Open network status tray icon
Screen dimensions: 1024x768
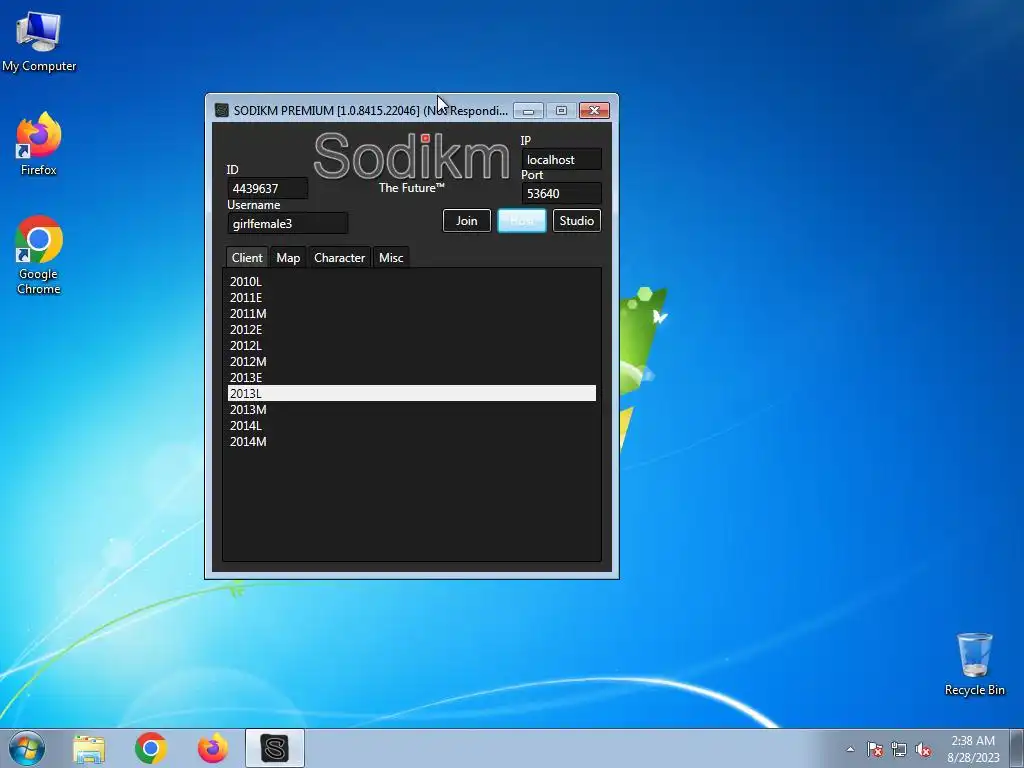[899, 749]
